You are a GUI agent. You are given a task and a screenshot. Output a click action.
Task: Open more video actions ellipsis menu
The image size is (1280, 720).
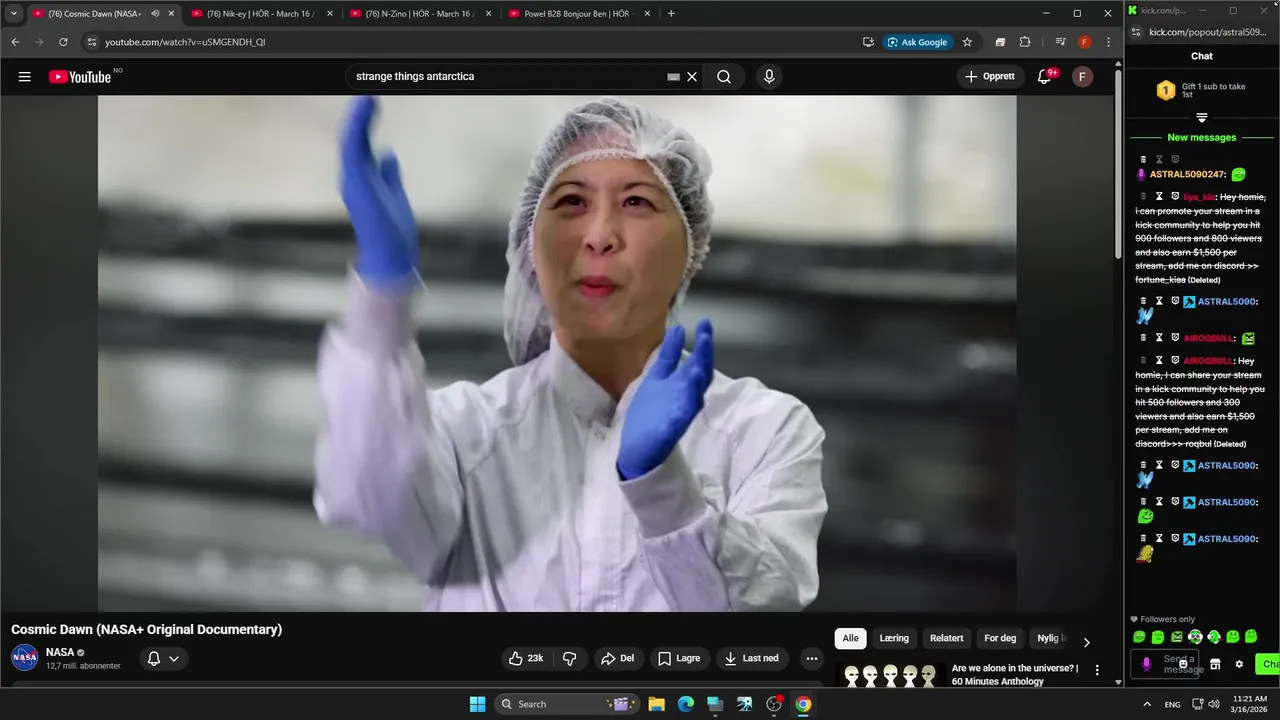point(812,658)
